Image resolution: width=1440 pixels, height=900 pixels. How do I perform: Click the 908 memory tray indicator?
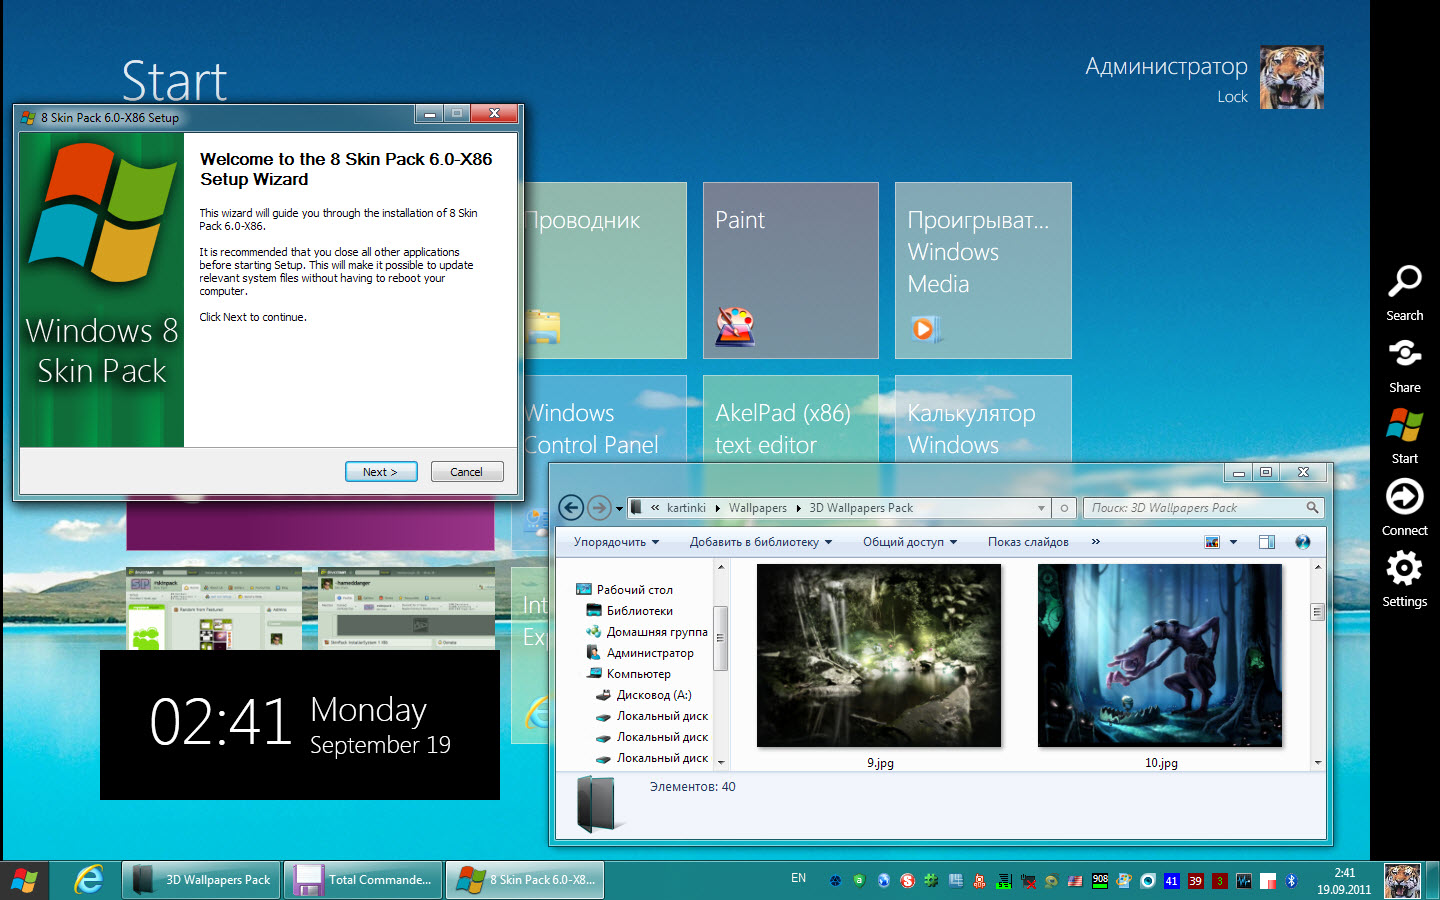[x=1100, y=881]
